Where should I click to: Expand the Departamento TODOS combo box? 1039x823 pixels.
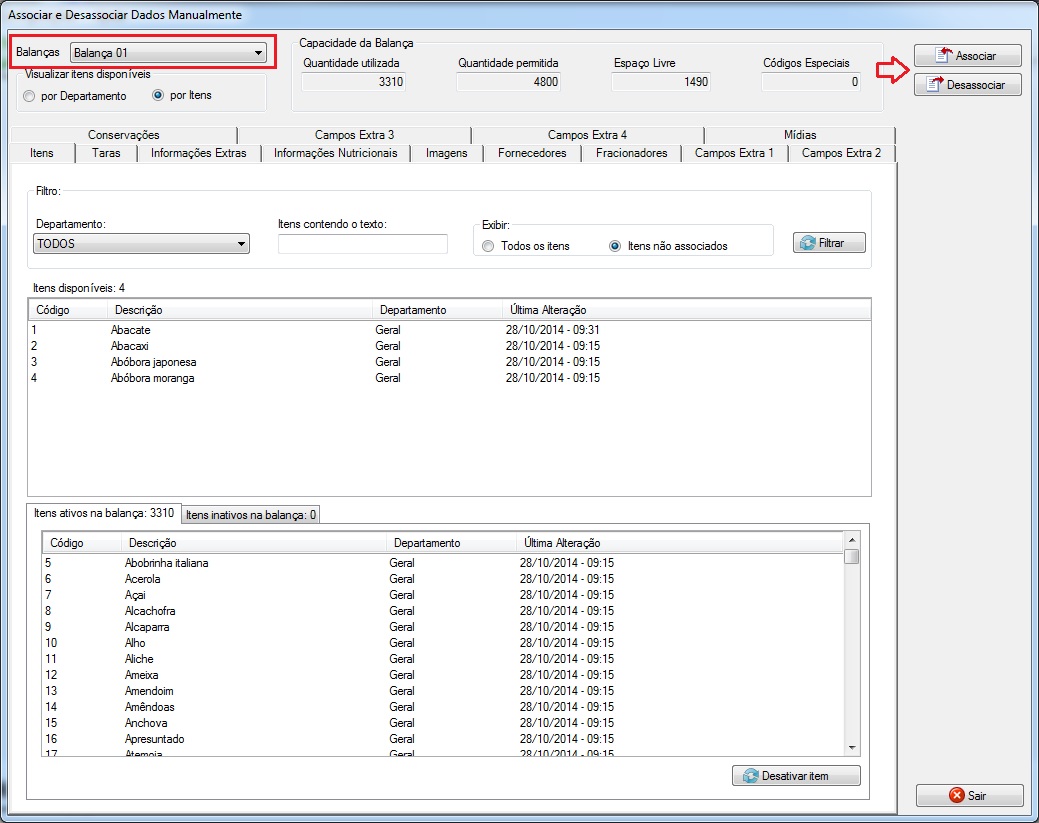pos(141,244)
